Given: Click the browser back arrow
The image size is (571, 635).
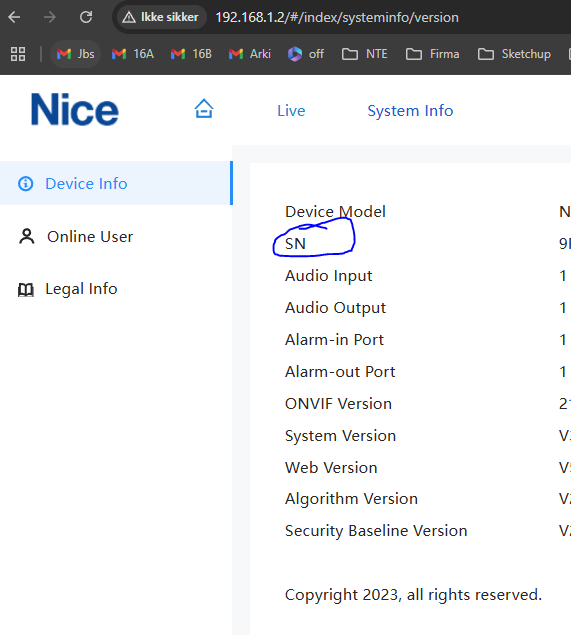Looking at the screenshot, I should [15, 17].
